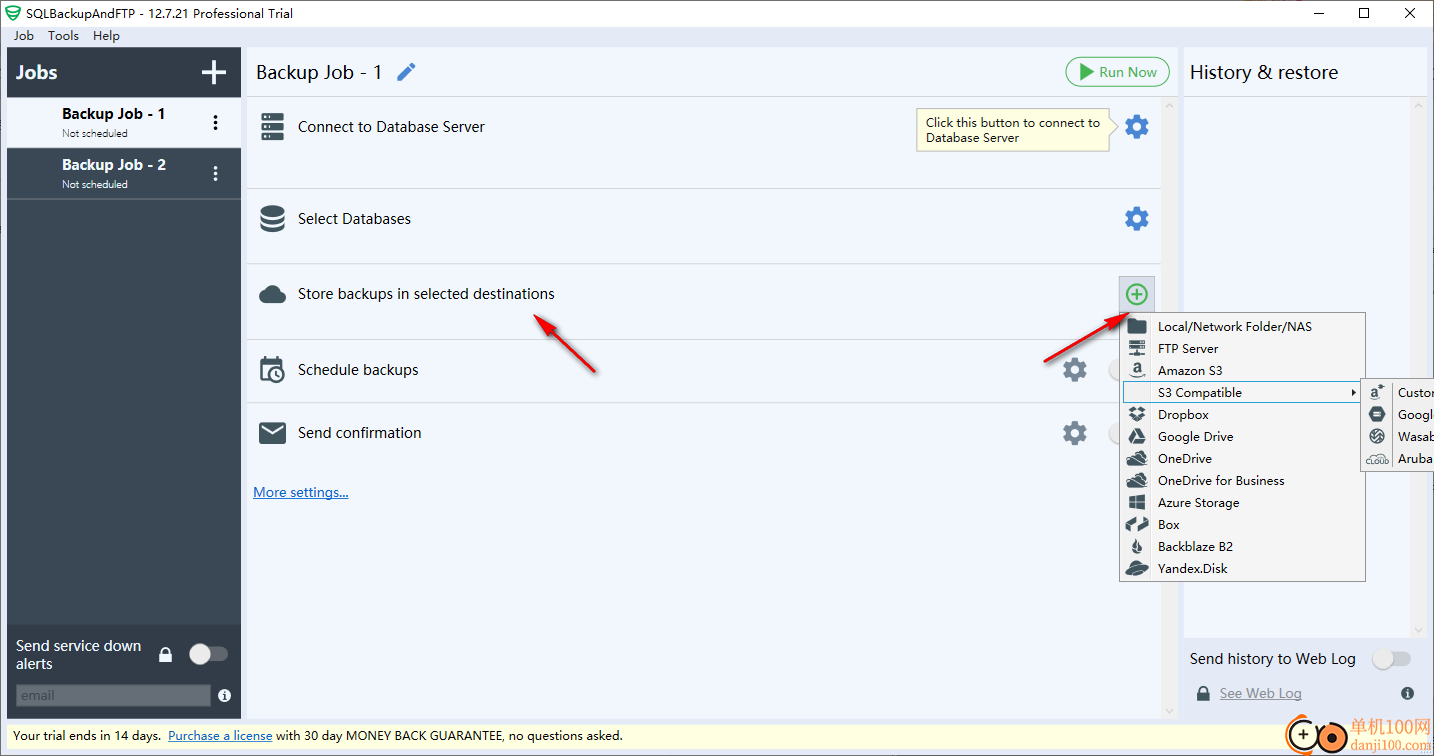Open Send confirmation gear settings
Screen dimensions: 1434x756
1075,433
